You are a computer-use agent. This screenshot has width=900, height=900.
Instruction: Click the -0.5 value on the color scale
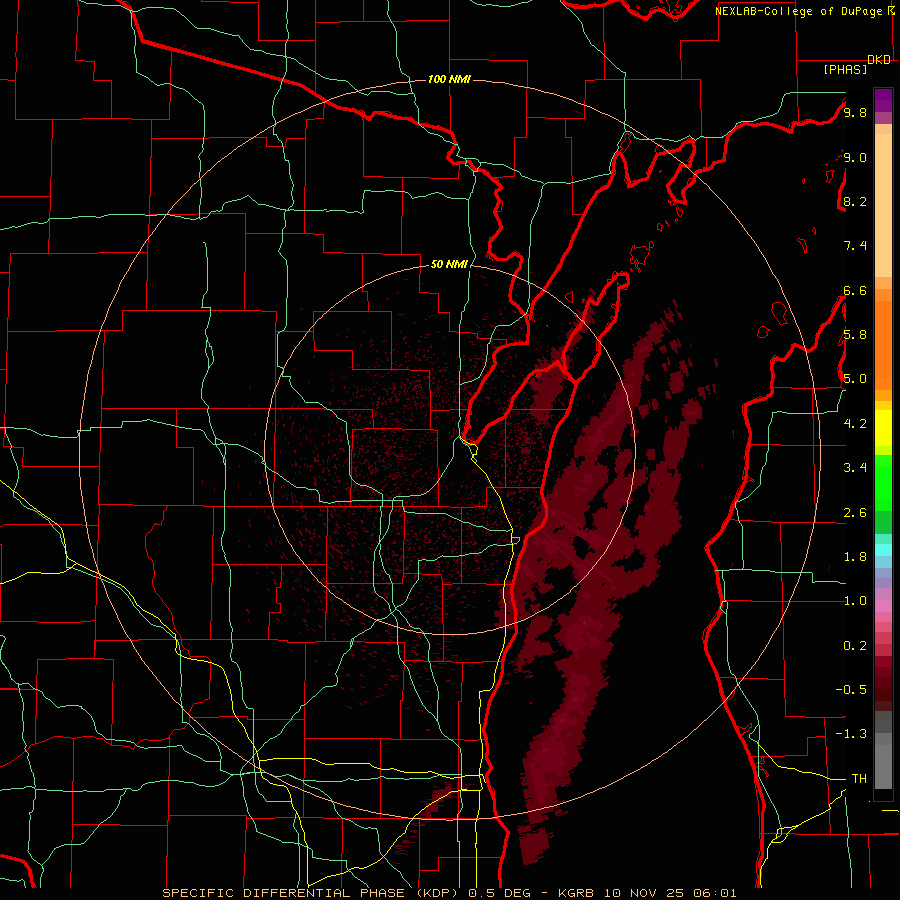pyautogui.click(x=851, y=690)
